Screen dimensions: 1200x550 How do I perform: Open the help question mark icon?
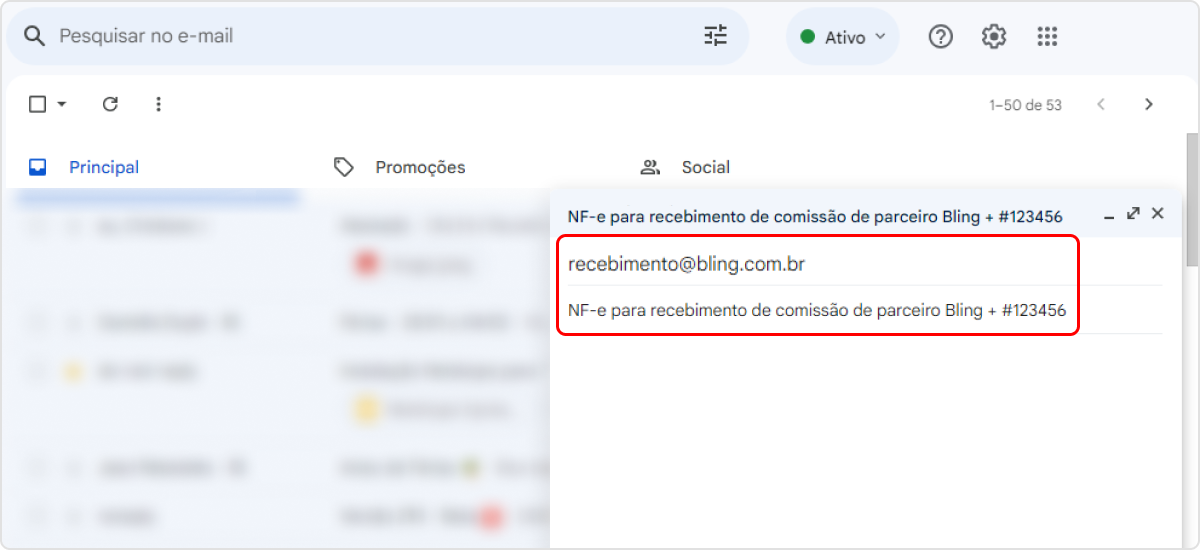[940, 37]
